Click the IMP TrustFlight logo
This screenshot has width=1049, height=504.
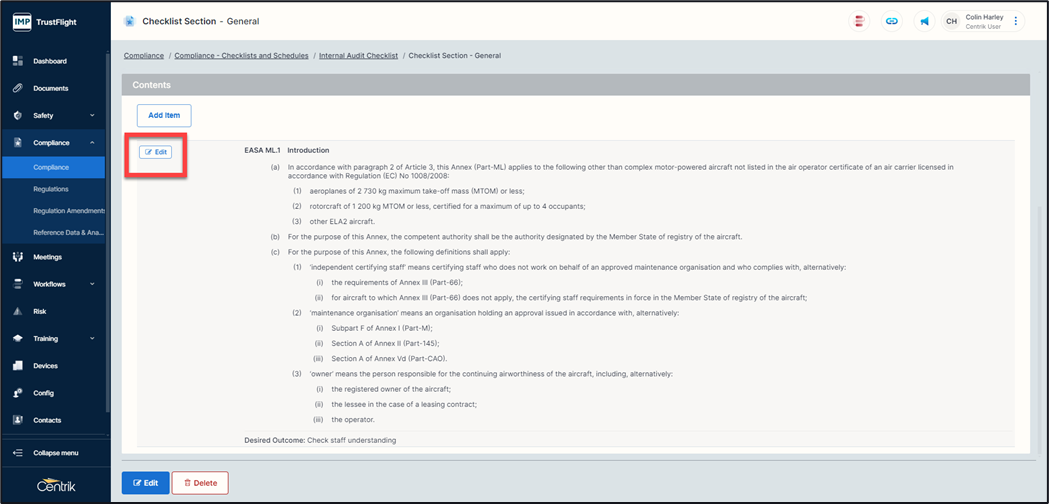pyautogui.click(x=45, y=22)
